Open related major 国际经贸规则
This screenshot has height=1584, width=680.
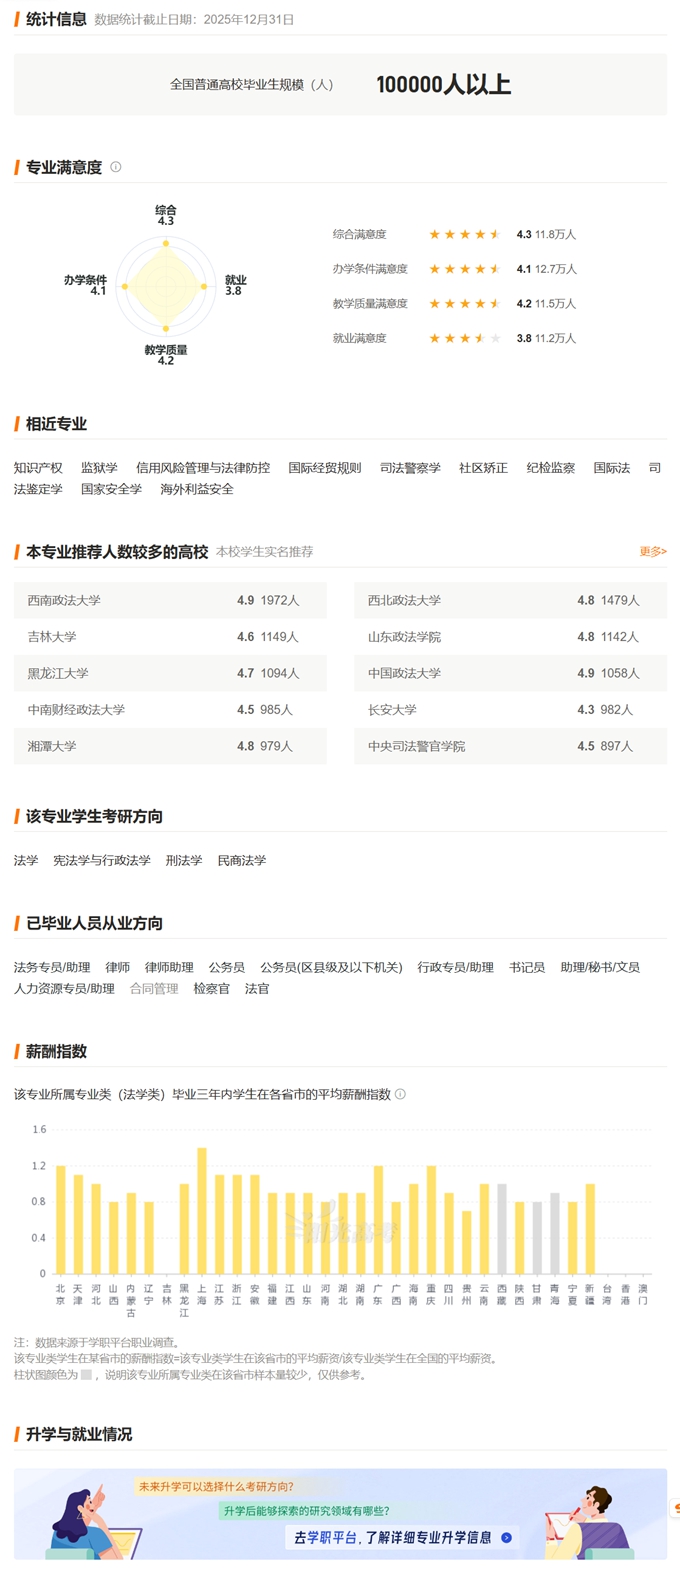click(x=325, y=468)
